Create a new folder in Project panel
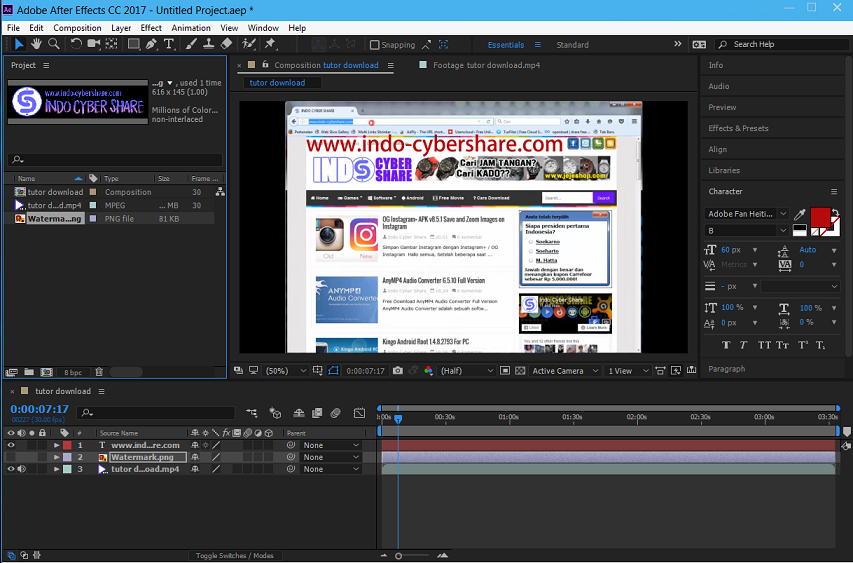Viewport: 853px width, 563px height. 29,372
